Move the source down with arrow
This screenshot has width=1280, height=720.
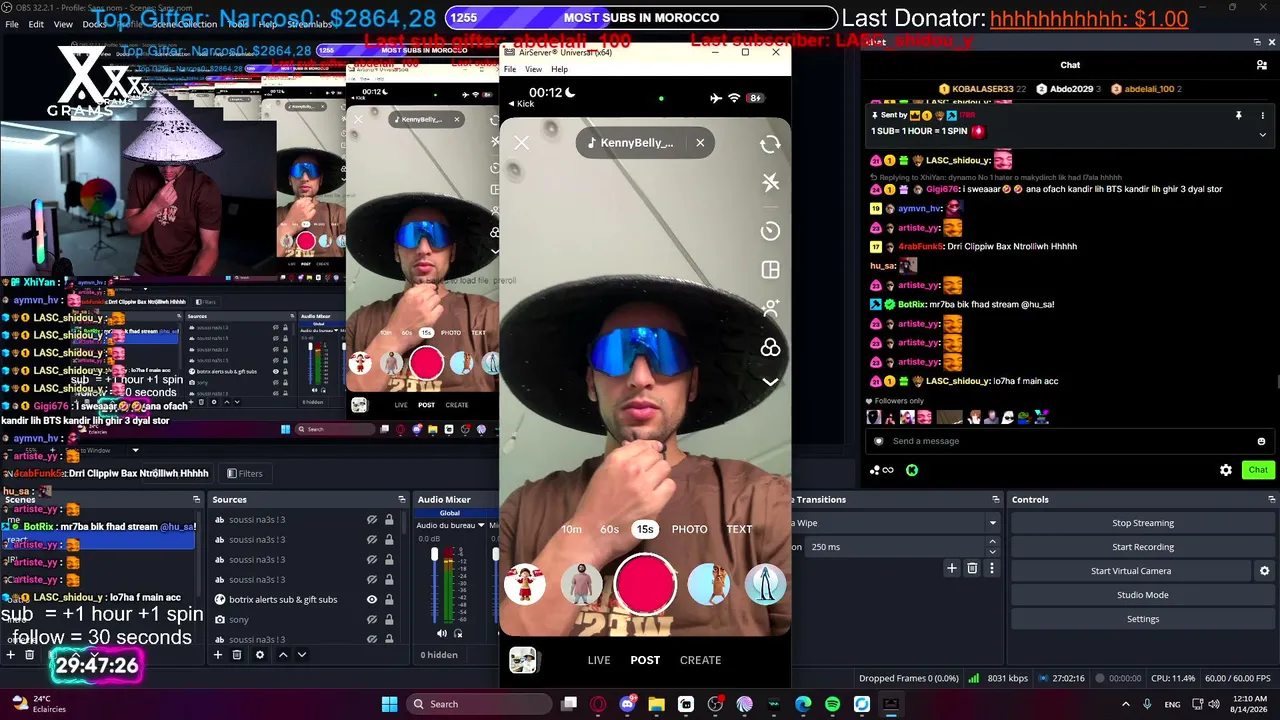pyautogui.click(x=302, y=655)
